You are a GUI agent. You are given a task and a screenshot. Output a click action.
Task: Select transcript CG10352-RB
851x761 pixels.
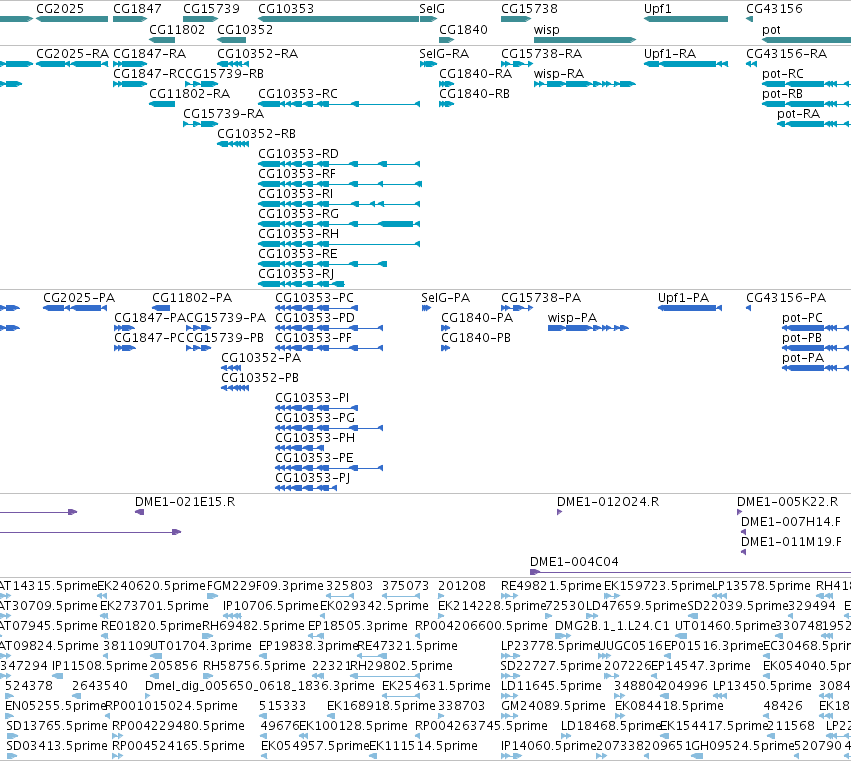coord(233,144)
